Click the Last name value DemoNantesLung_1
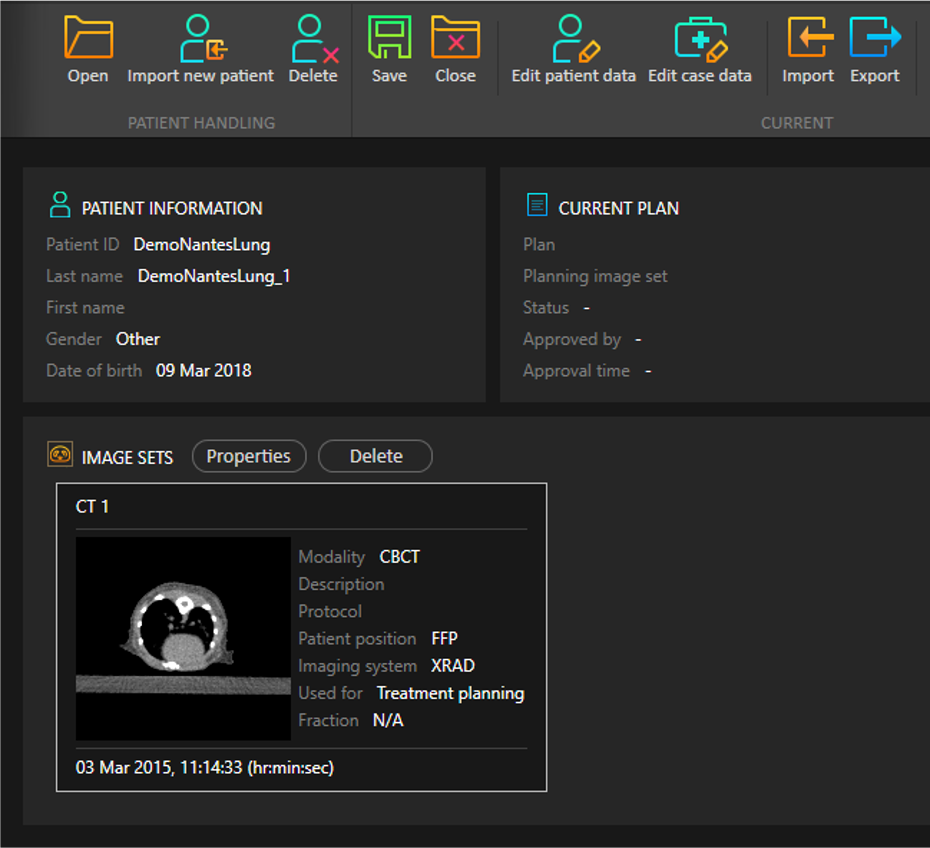Screen dimensions: 930x848 point(214,276)
